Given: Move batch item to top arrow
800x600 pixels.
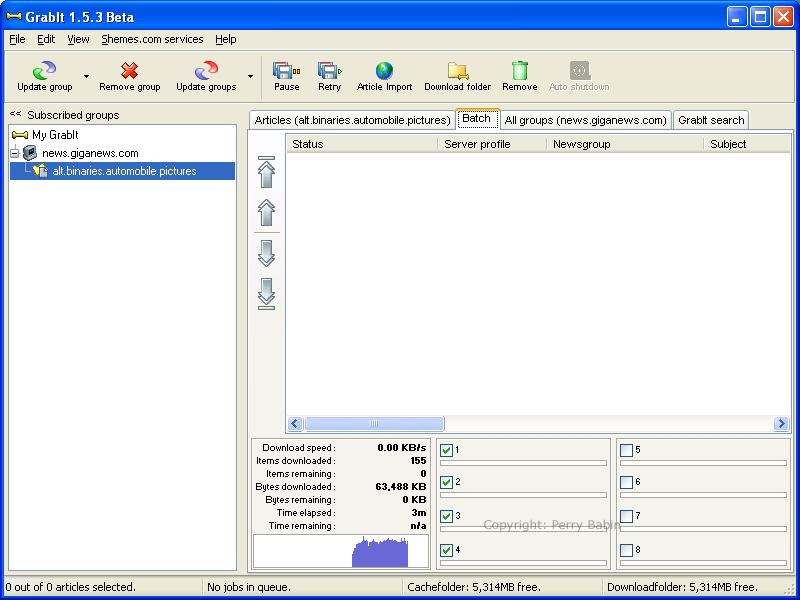Looking at the screenshot, I should 266,172.
